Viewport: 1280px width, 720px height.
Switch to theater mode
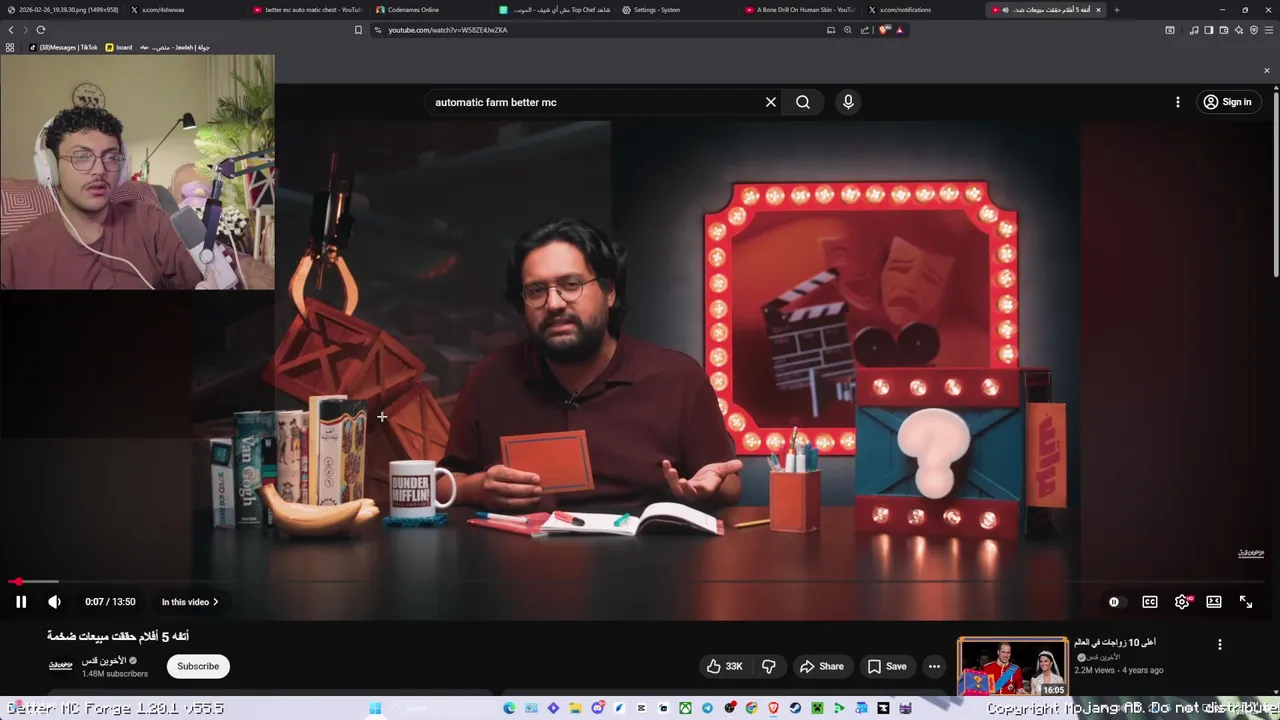point(1214,602)
